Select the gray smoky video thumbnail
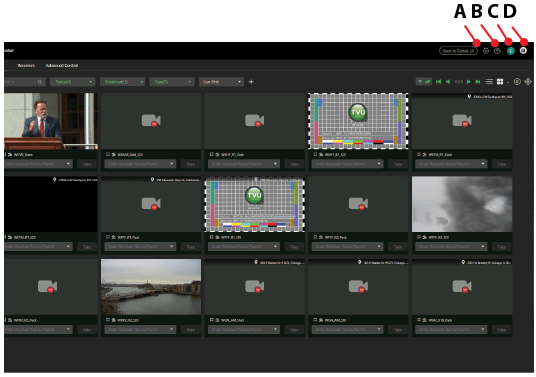Viewport: 536px width, 377px height. (x=462, y=204)
